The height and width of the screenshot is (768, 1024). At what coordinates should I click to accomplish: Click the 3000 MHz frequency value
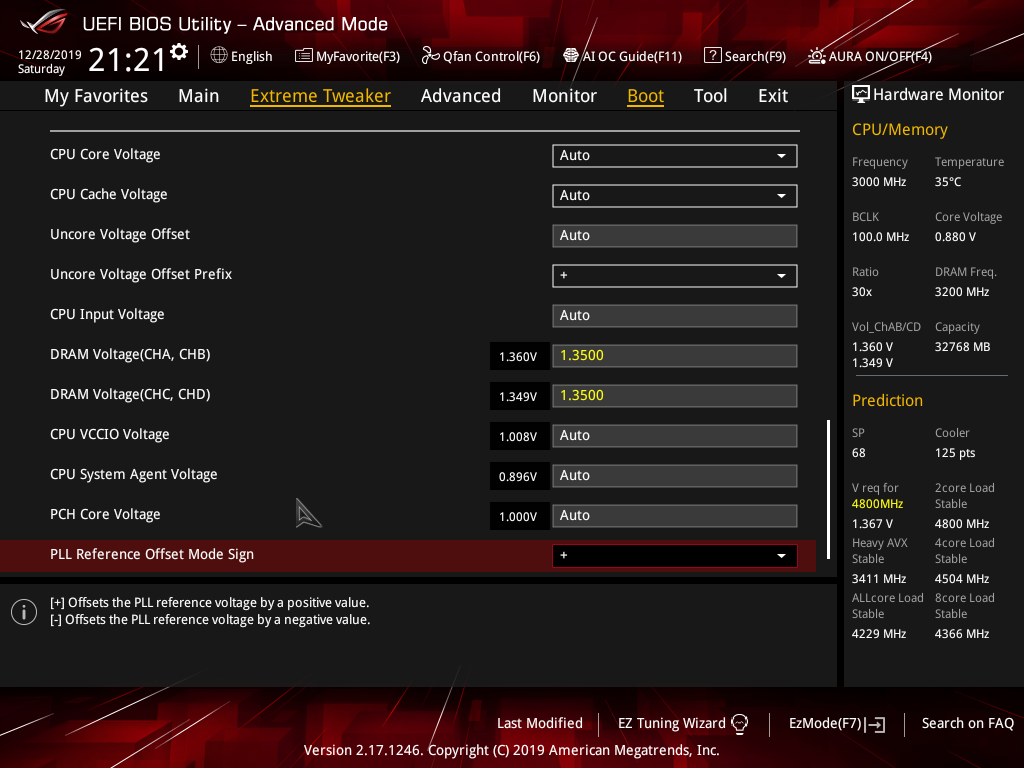click(x=878, y=182)
